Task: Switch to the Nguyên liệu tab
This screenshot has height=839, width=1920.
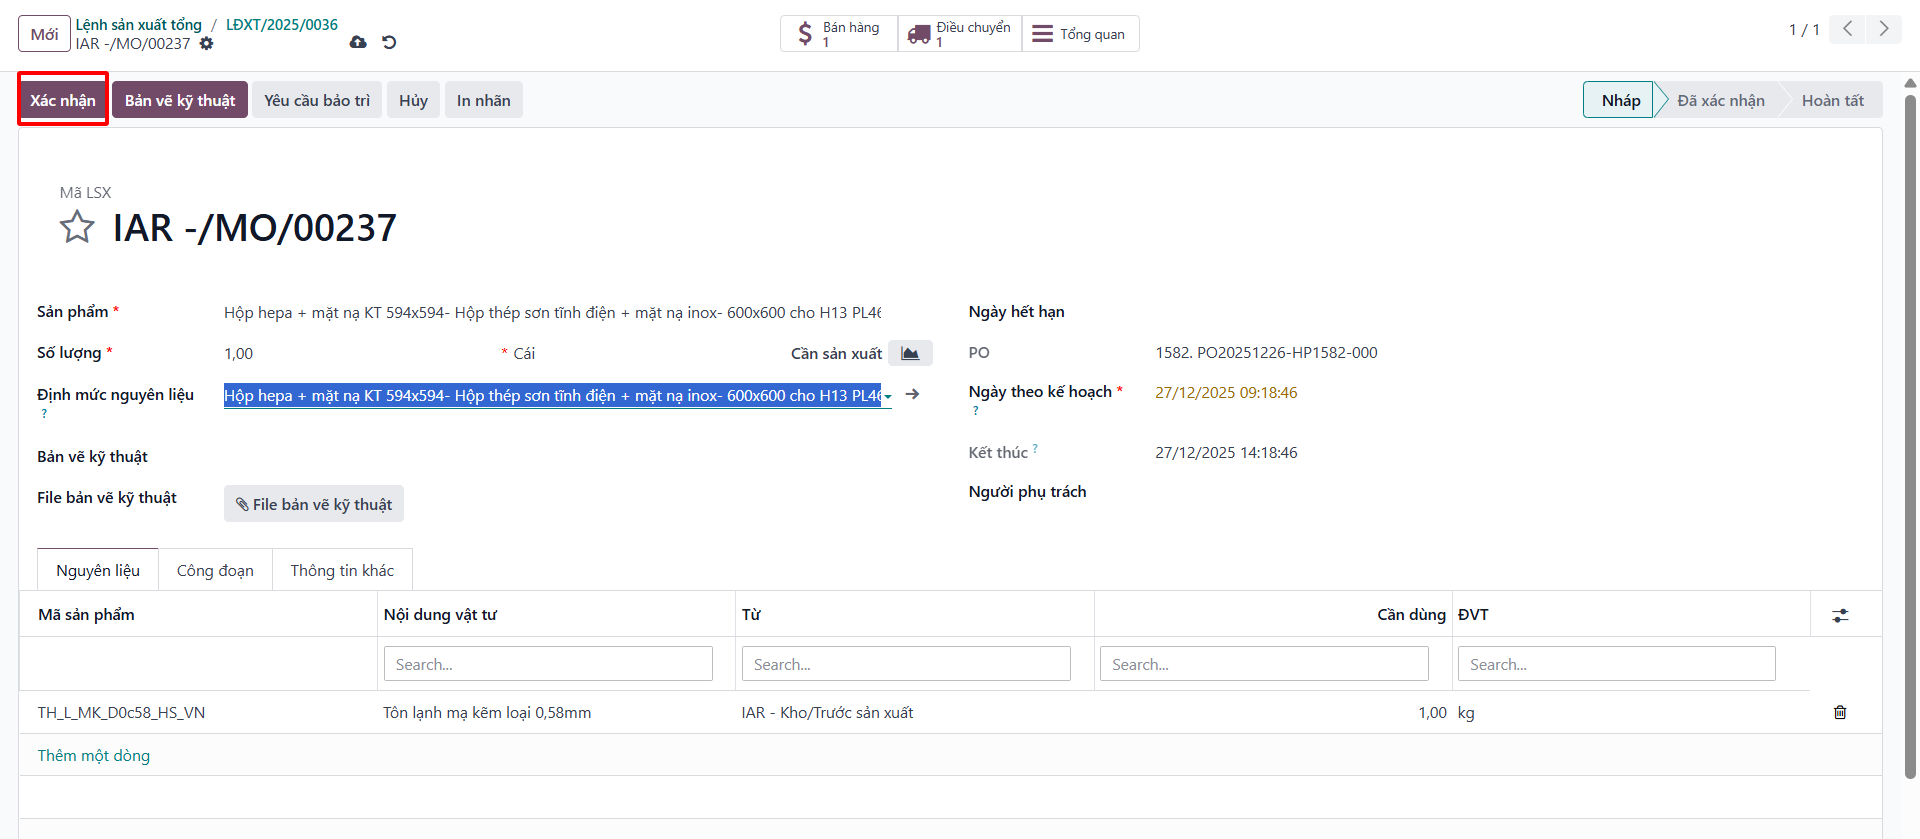Action: tap(98, 570)
